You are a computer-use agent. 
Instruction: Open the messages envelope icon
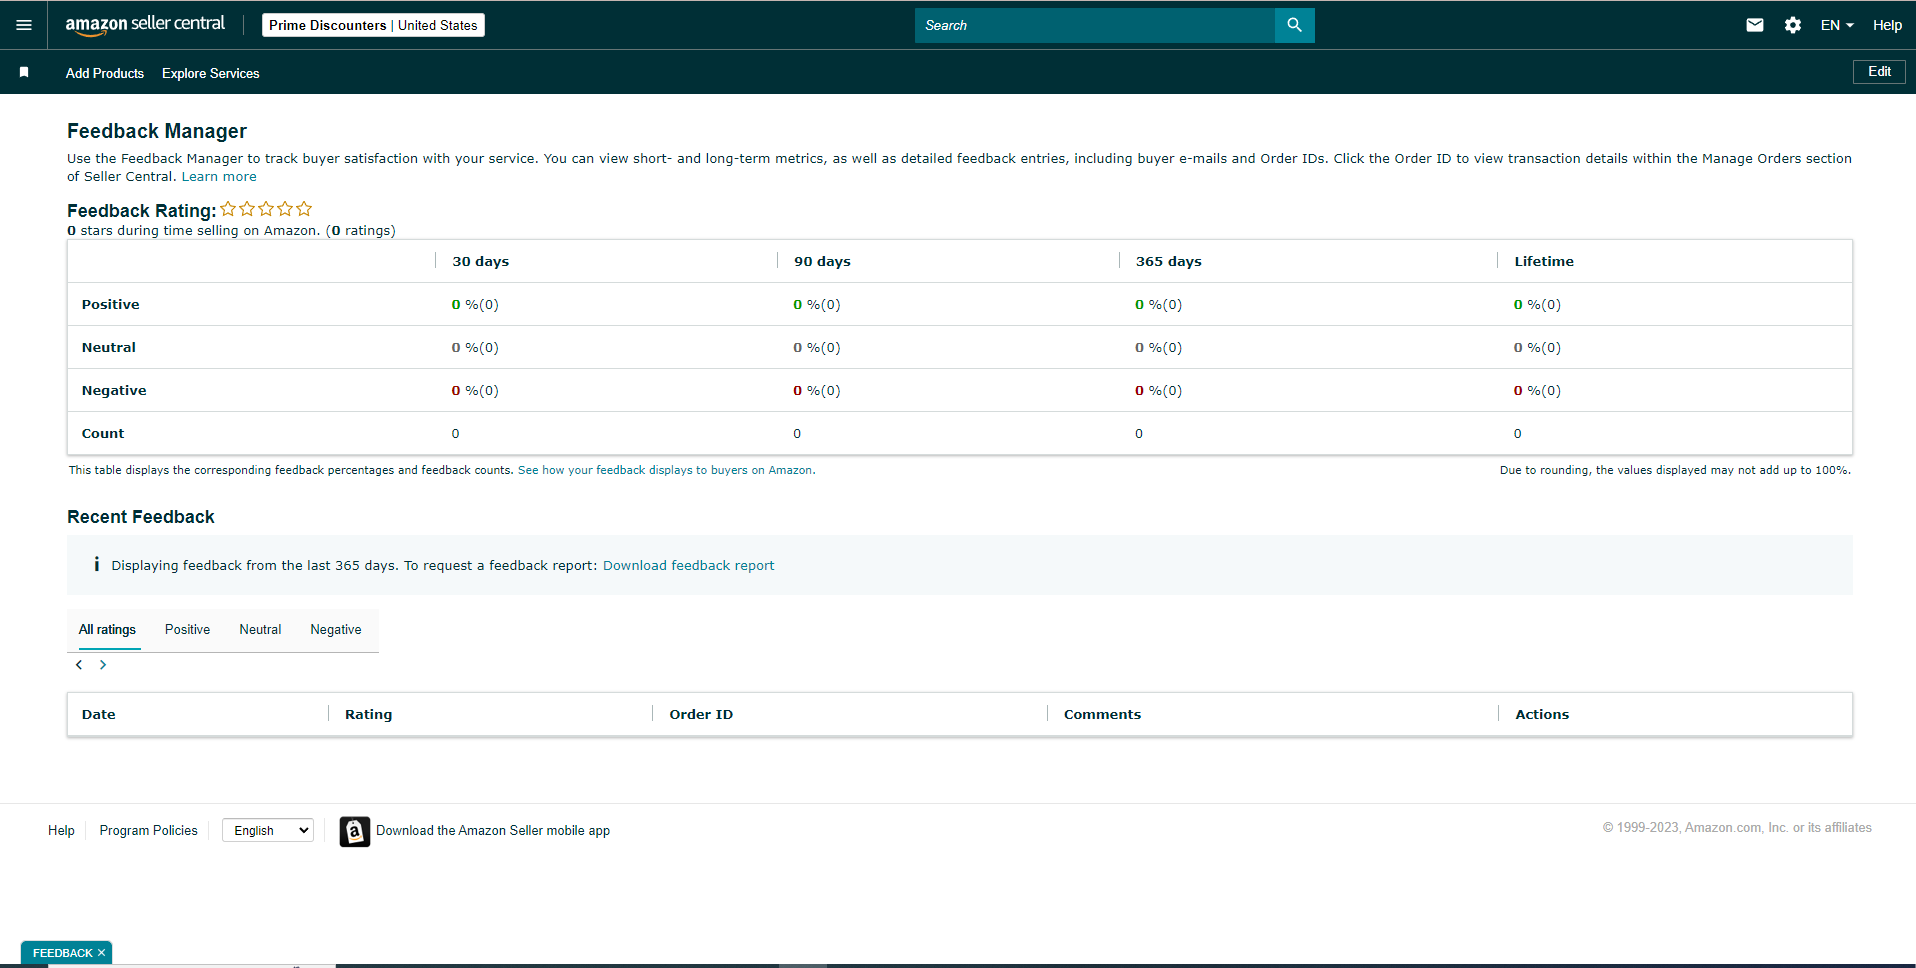pyautogui.click(x=1755, y=25)
